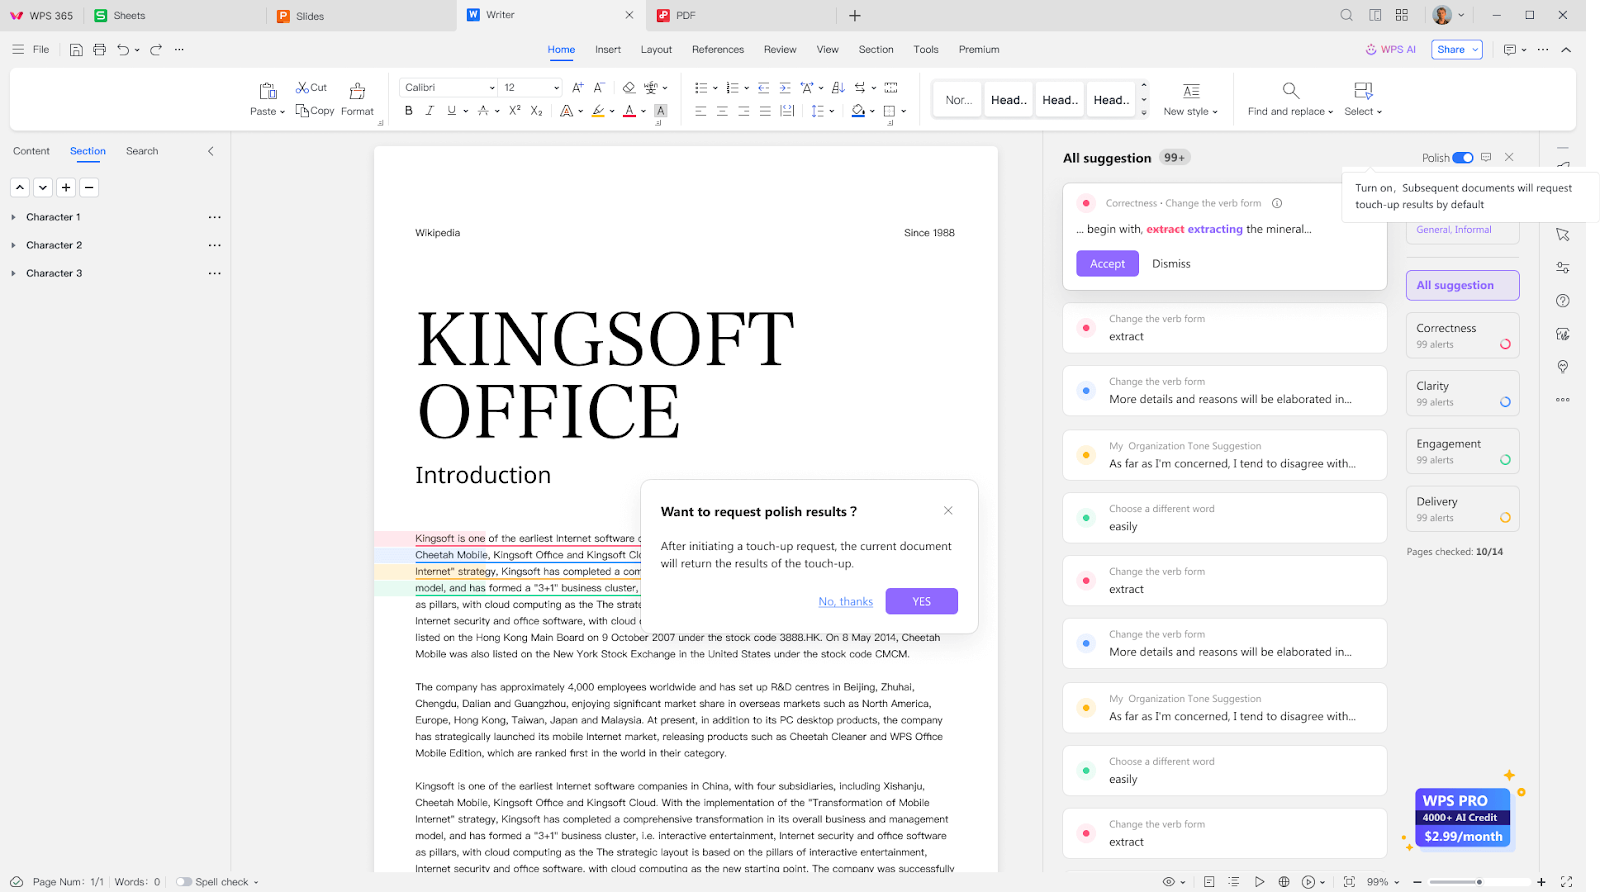Viewport: 1600px width, 892px height.
Task: Open the WPS AI assistant
Action: point(1391,50)
